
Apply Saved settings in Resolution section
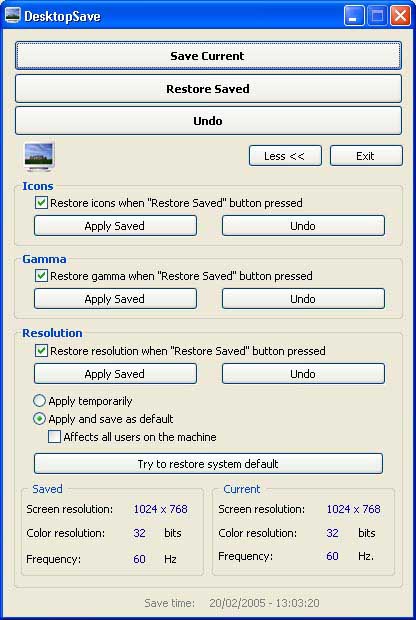(115, 374)
